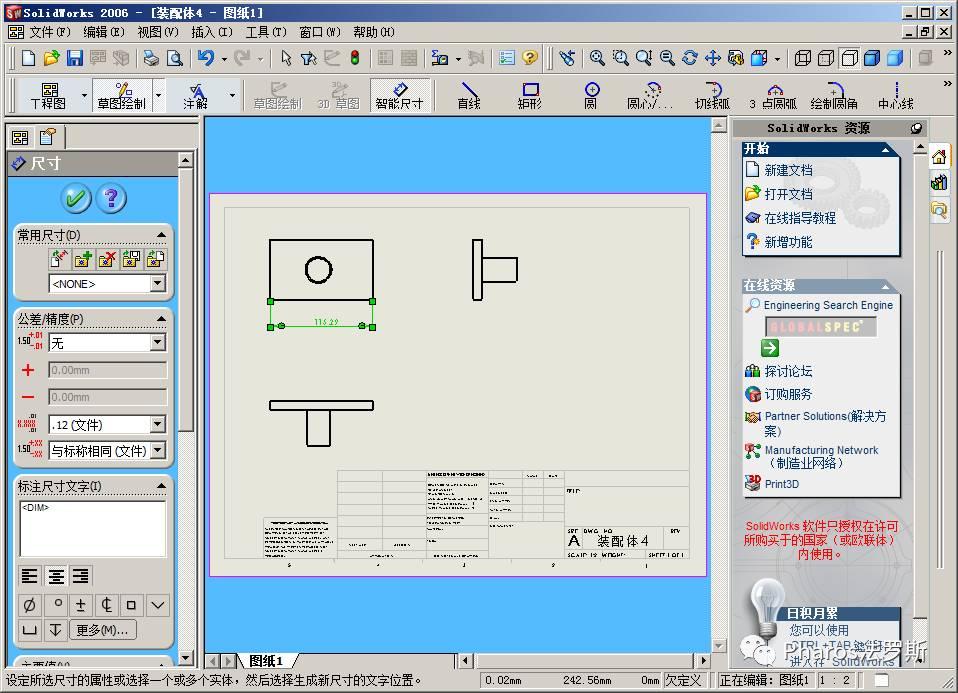
Task: Select the 圆 circle sketch tool
Action: 591,95
